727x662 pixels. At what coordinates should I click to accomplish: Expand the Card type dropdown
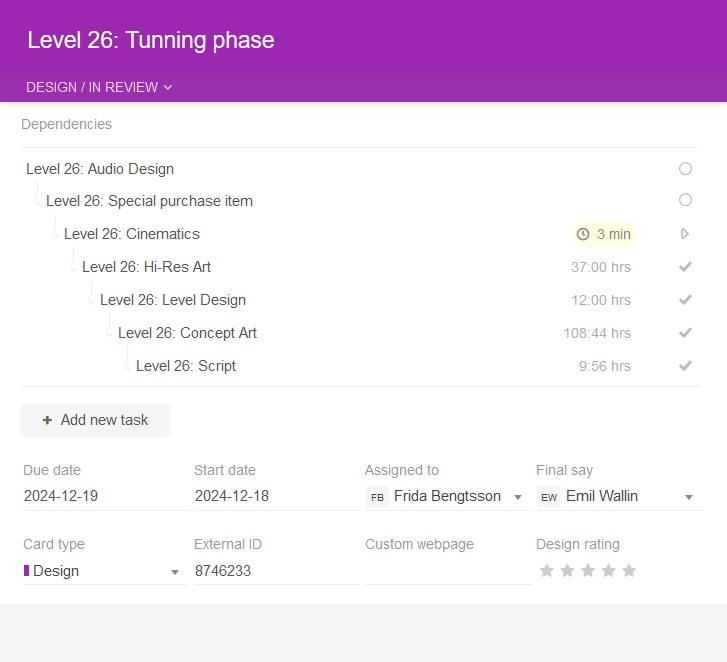[x=175, y=572]
